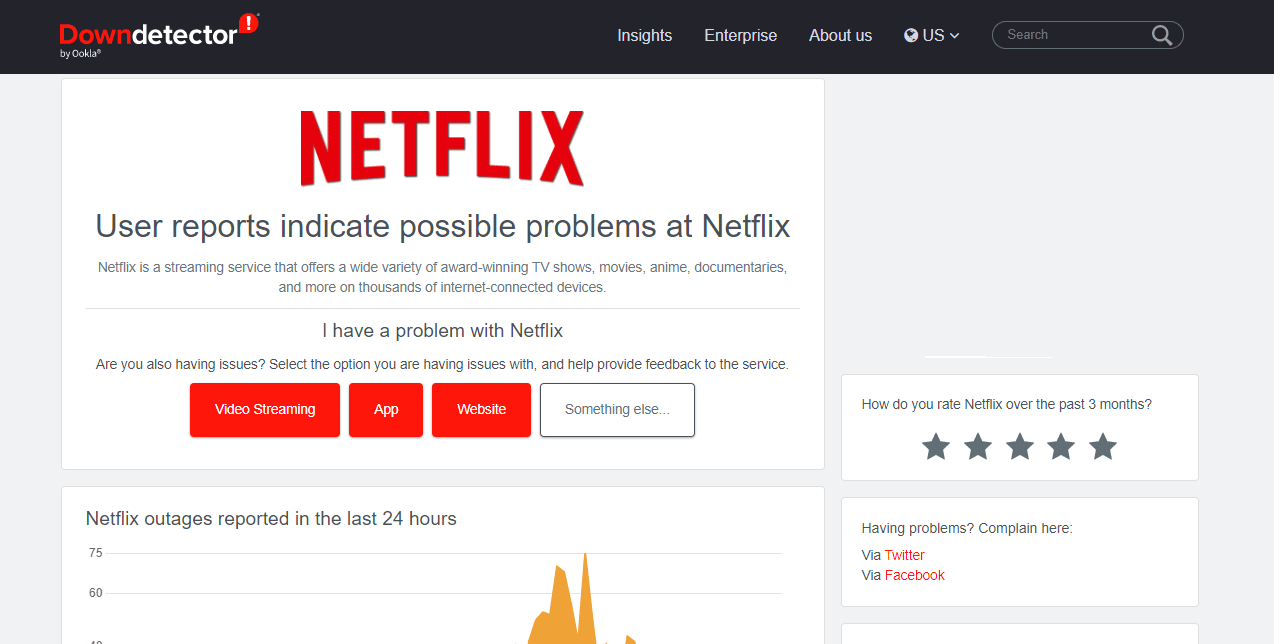The height and width of the screenshot is (644, 1274).
Task: Click the "Having problems? Complain here:" text
Action: (967, 528)
